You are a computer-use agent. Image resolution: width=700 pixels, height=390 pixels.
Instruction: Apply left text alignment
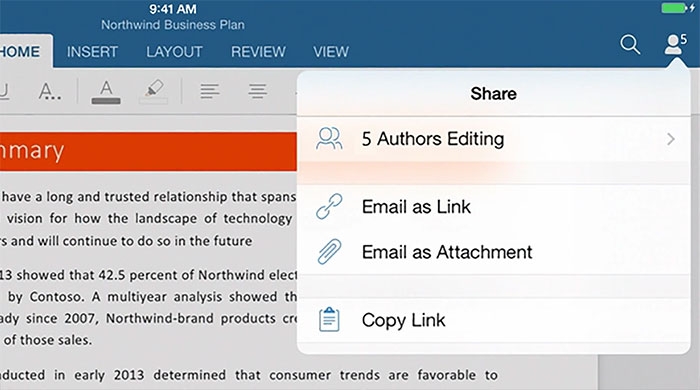click(209, 91)
